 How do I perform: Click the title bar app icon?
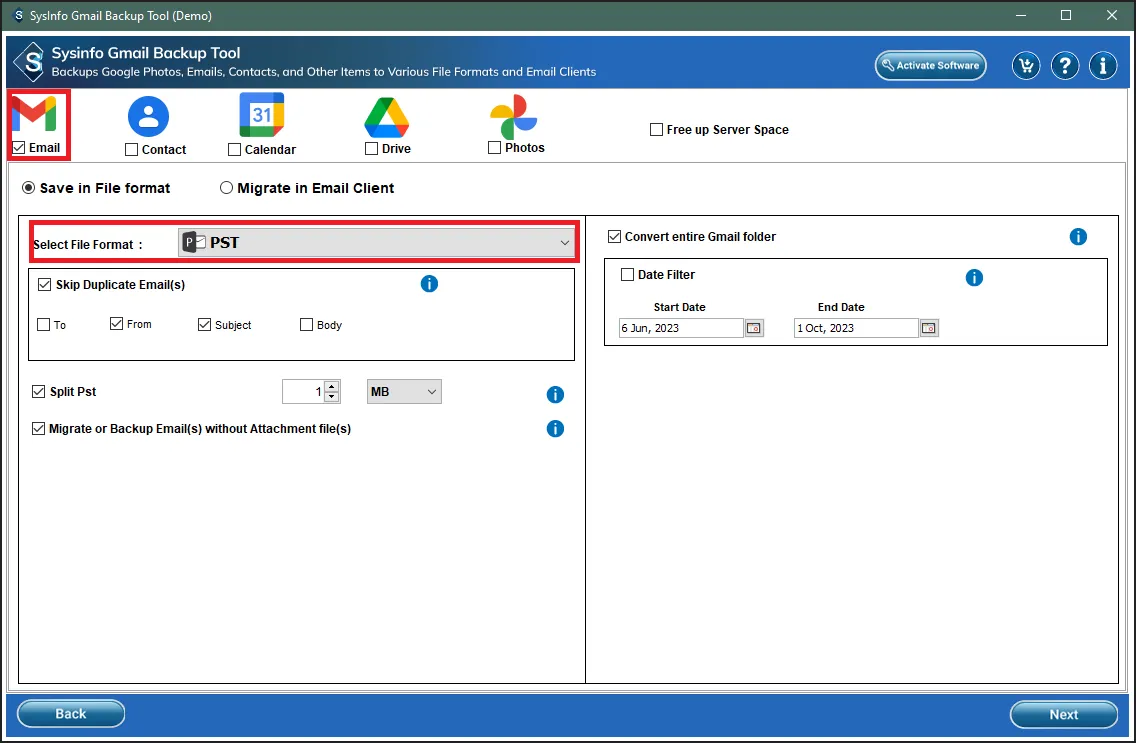18,15
